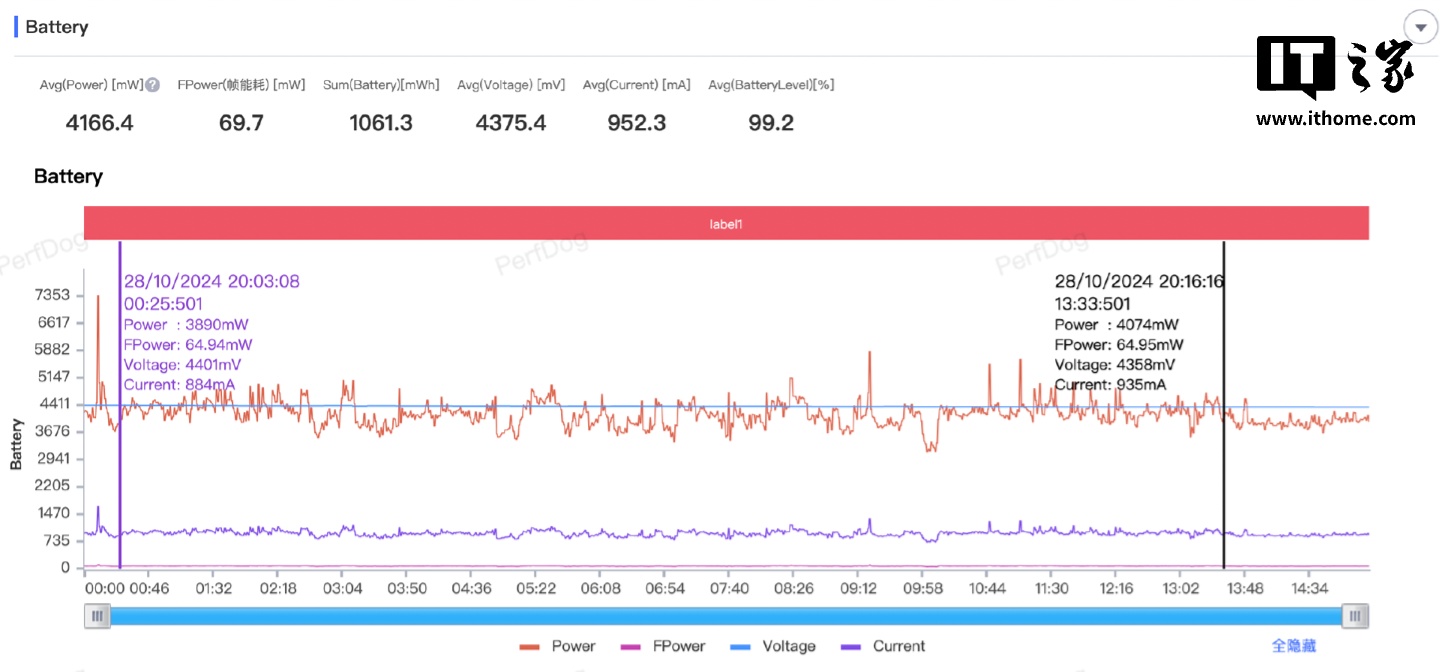The width and height of the screenshot is (1440, 672).
Task: Click the right handle of the time range slider
Action: point(1356,617)
